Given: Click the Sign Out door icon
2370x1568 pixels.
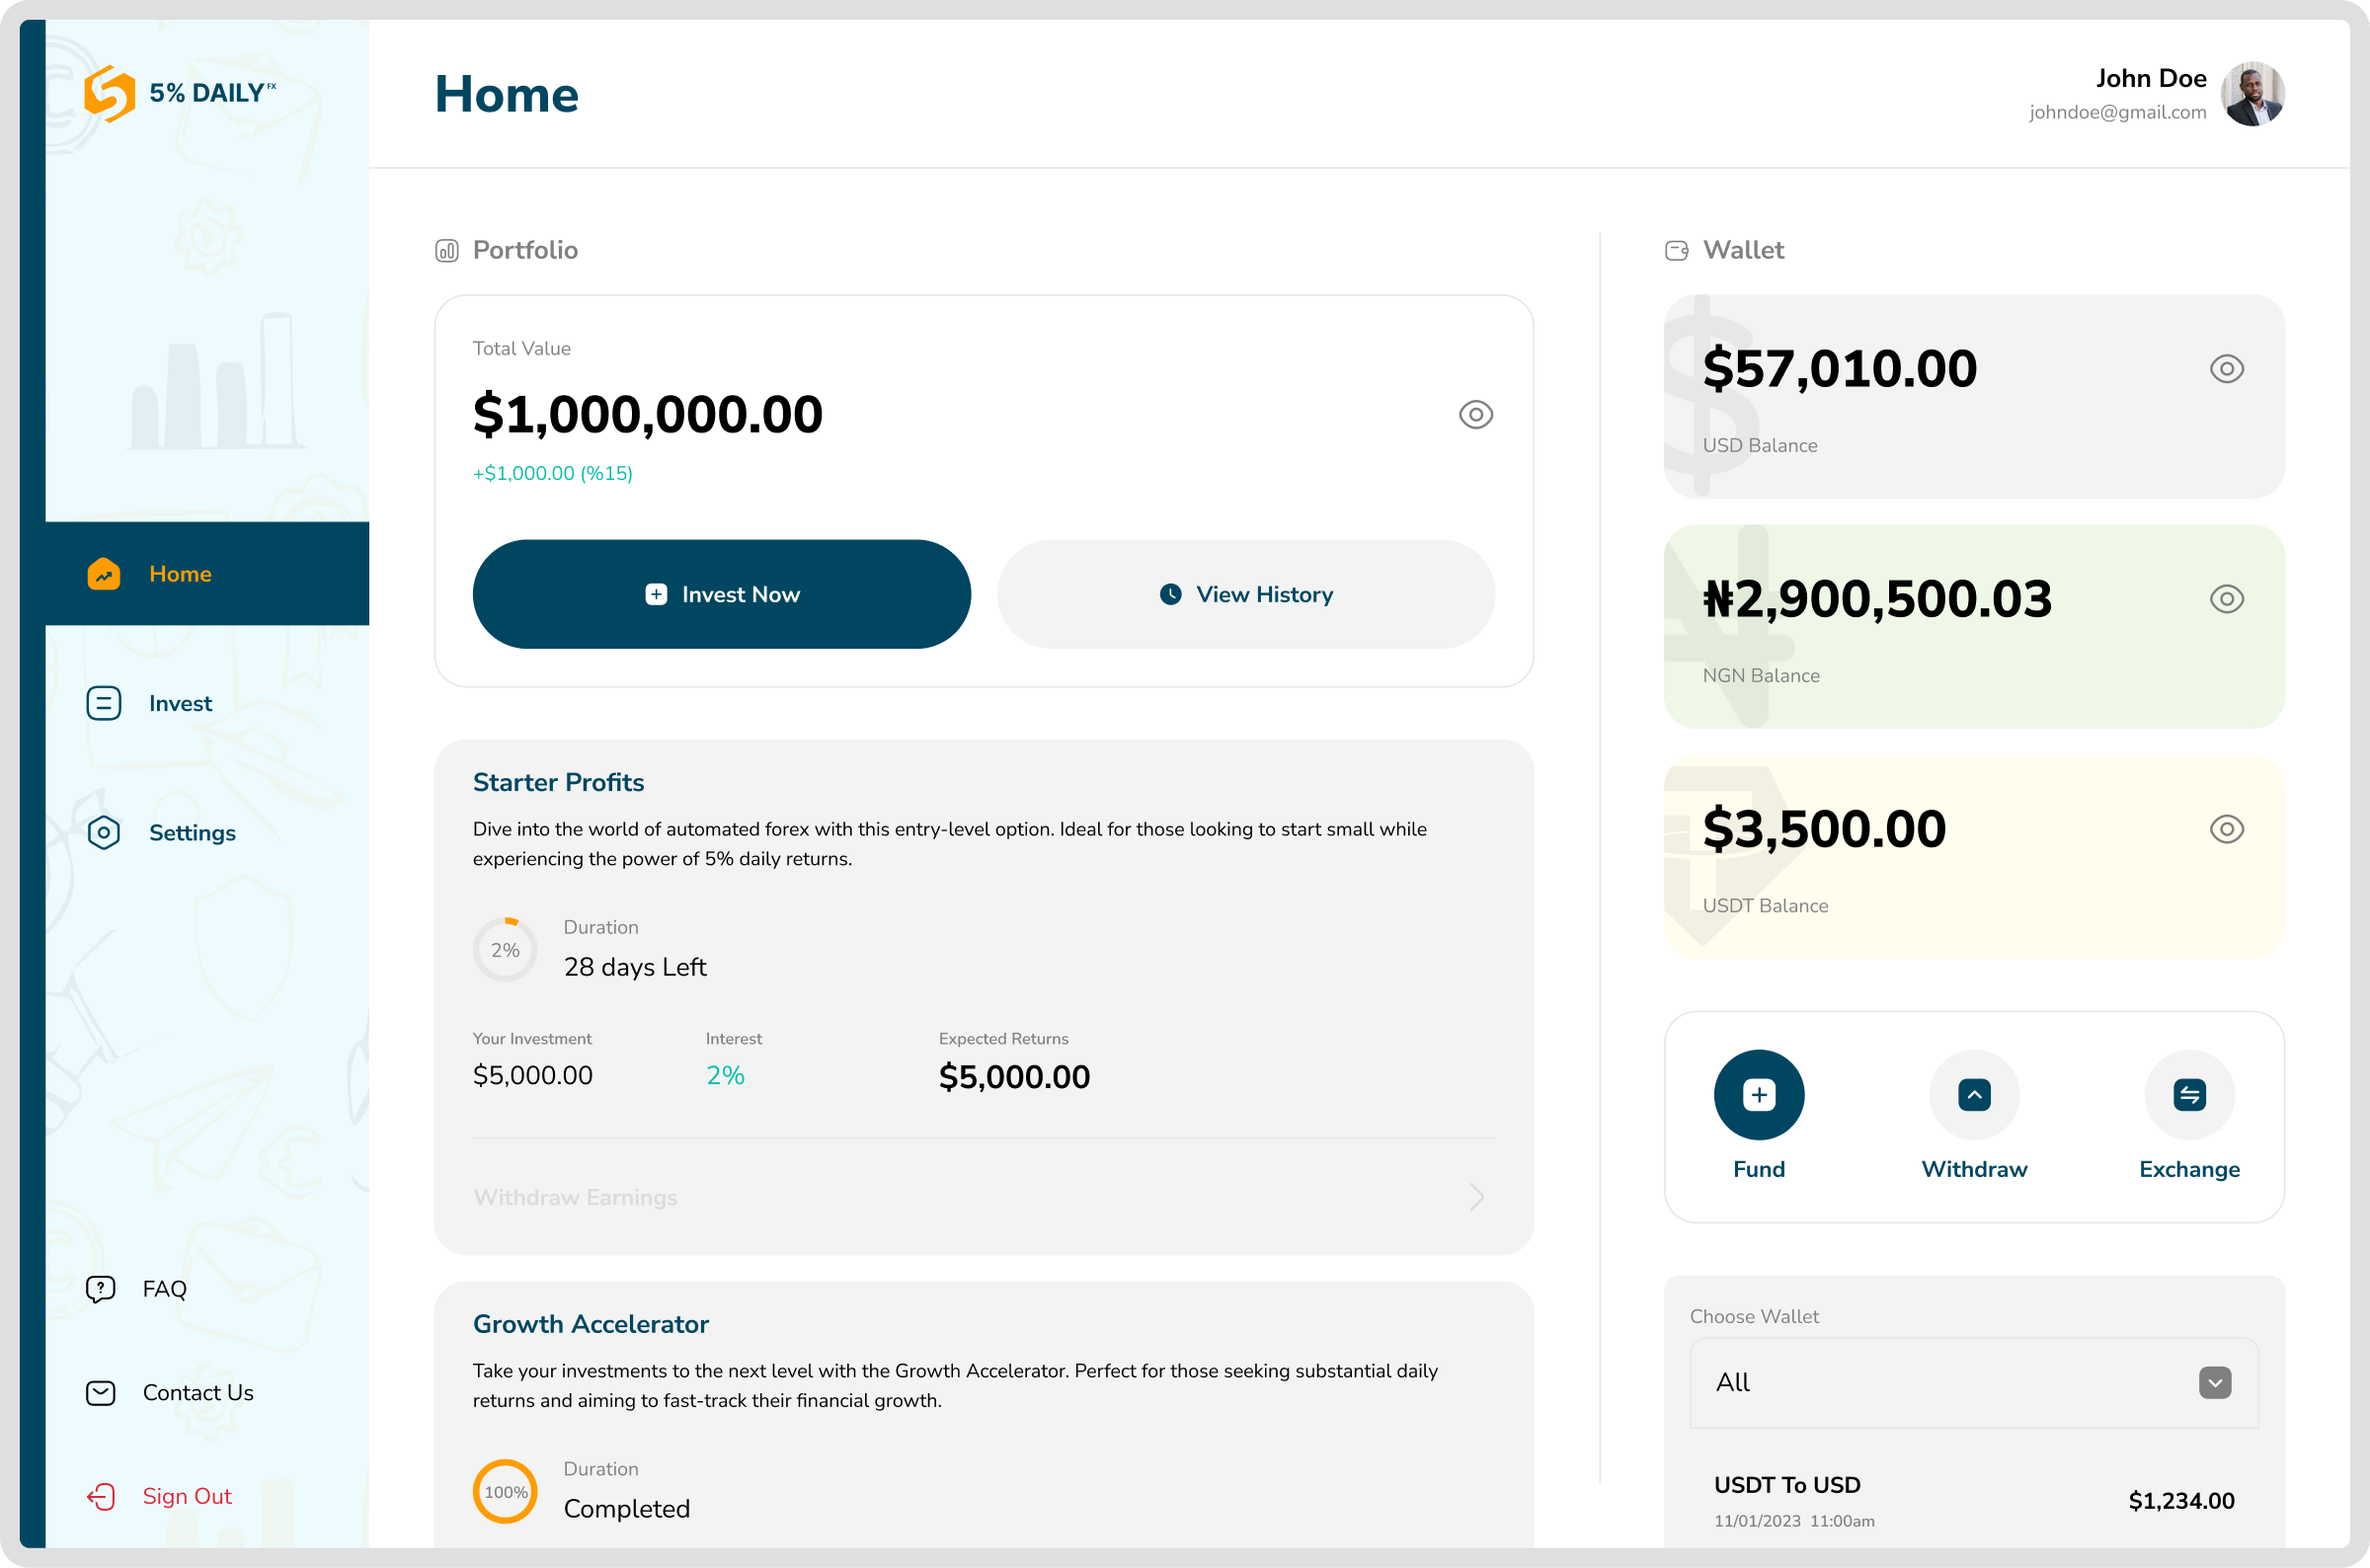Looking at the screenshot, I should tap(101, 1496).
